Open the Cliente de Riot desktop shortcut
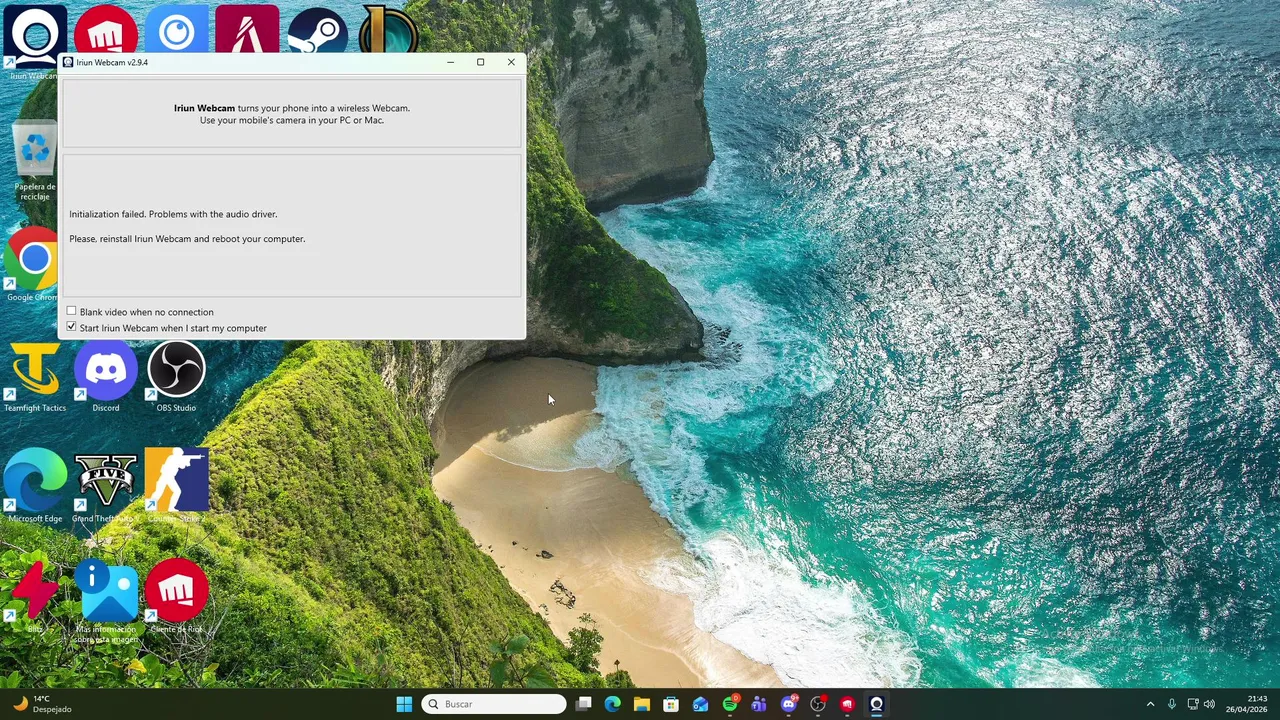Viewport: 1280px width, 720px height. [176, 596]
